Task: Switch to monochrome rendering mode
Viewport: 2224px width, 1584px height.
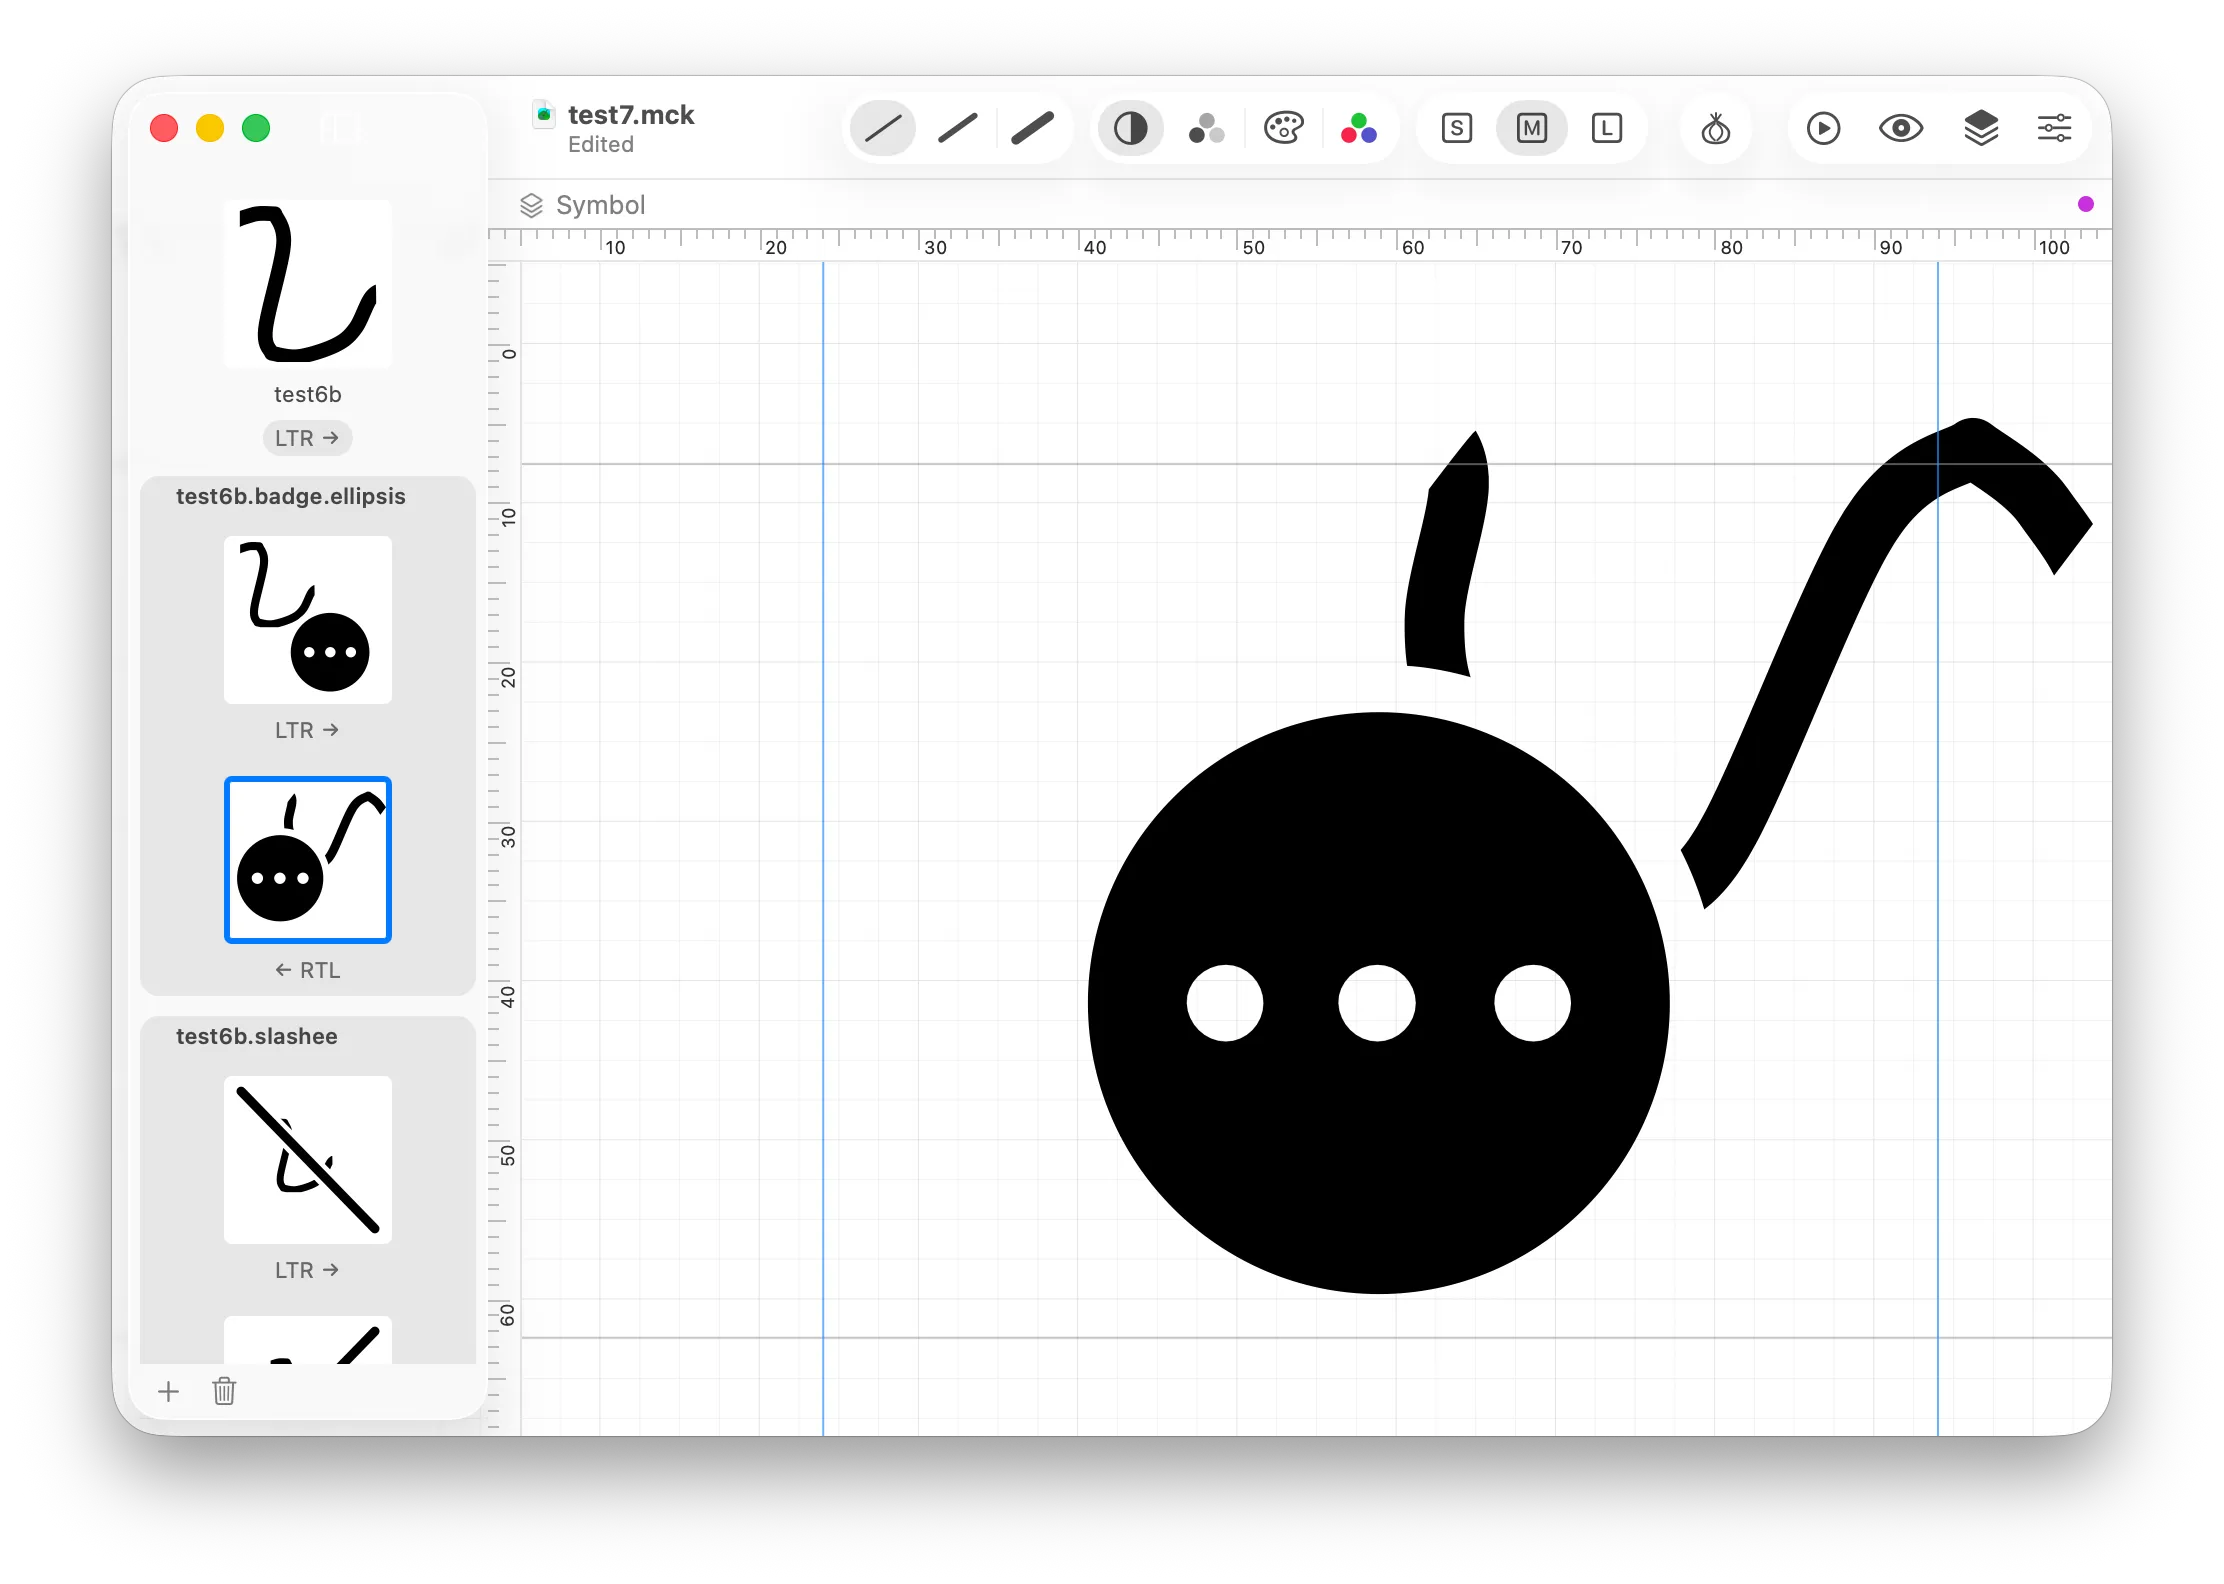Action: coord(1131,128)
